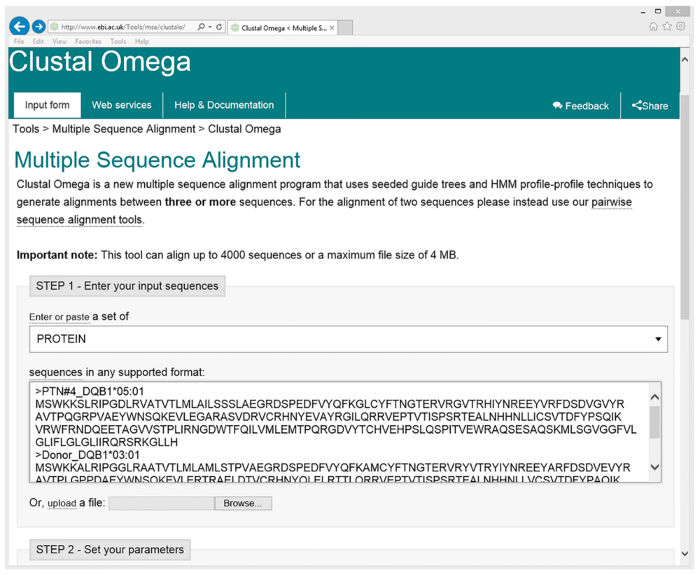
Task: Close the Clustal Omega browser tab
Action: click(x=332, y=28)
